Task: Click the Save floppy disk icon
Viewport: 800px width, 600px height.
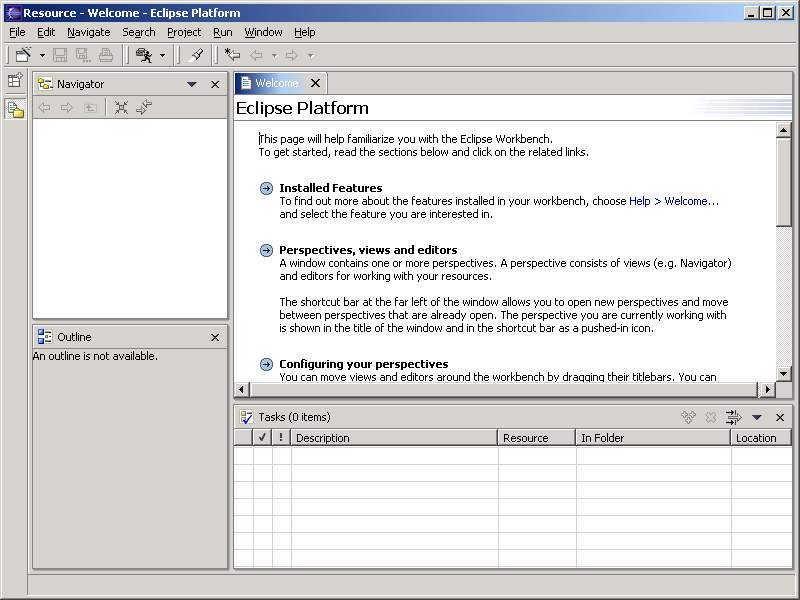Action: coord(60,55)
